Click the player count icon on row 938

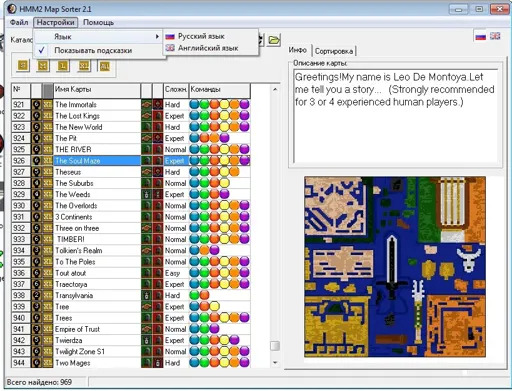click(36, 296)
